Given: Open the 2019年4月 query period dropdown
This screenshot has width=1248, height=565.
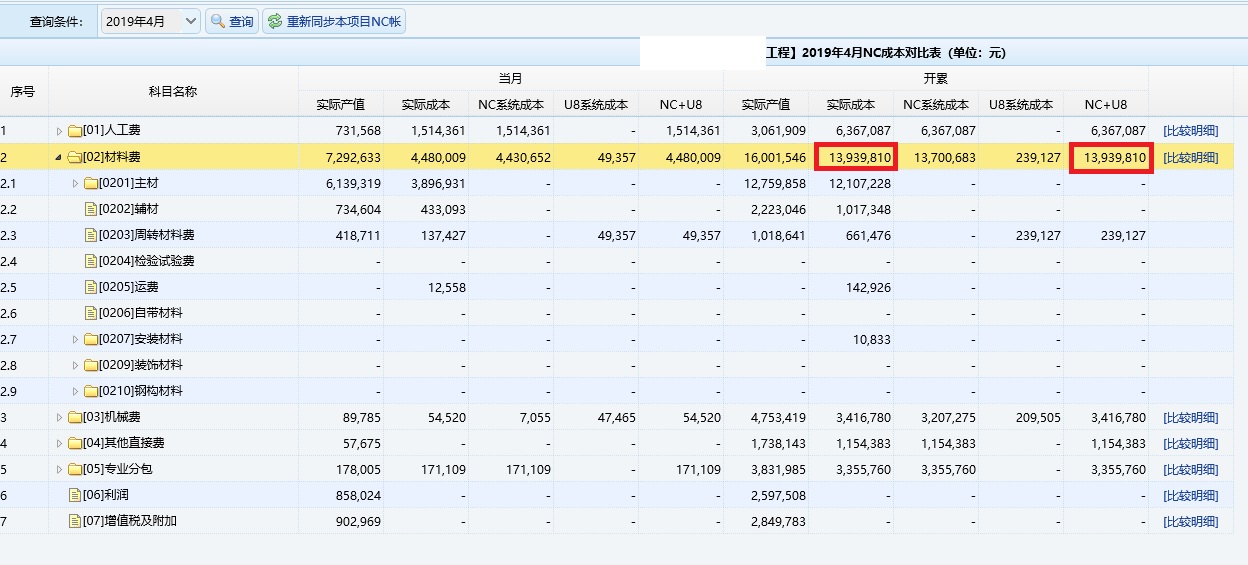Looking at the screenshot, I should [x=190, y=21].
